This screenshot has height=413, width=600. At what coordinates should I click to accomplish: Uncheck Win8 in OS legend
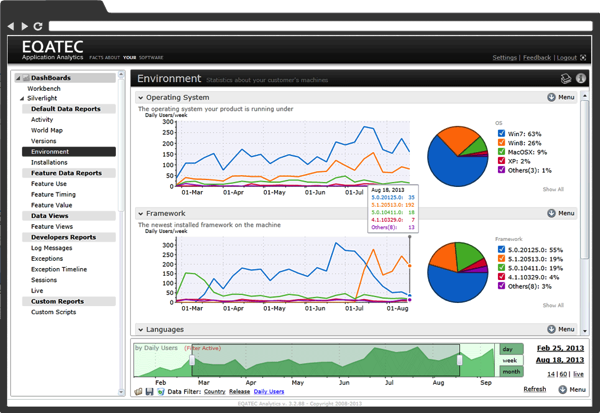(501, 142)
